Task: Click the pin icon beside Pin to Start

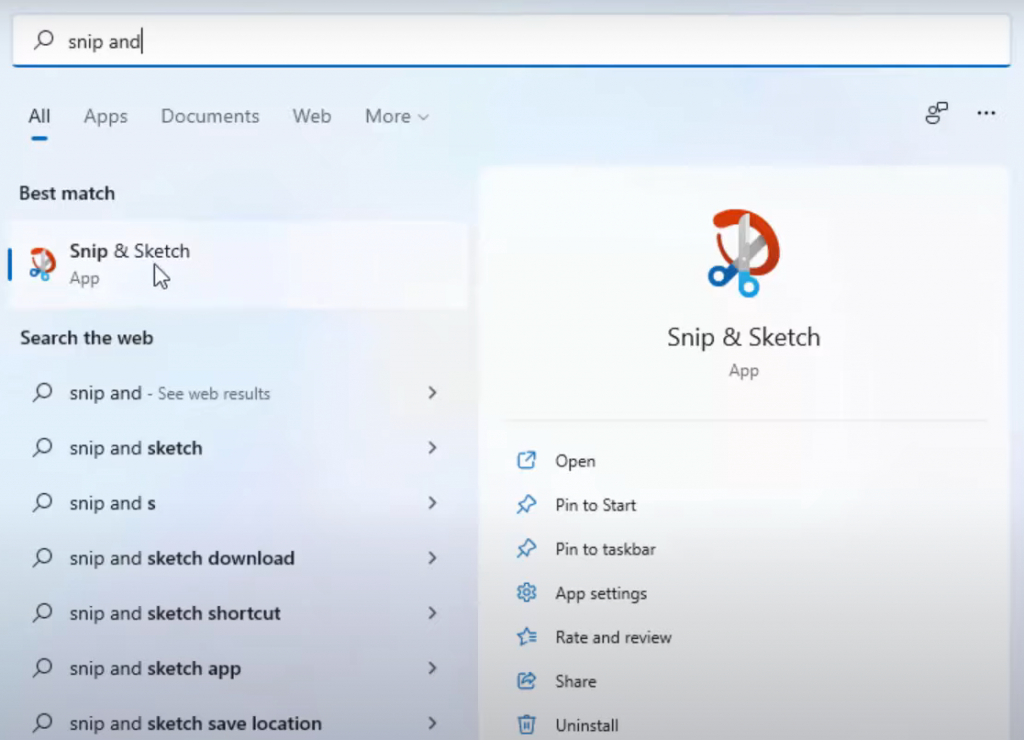Action: [x=526, y=505]
